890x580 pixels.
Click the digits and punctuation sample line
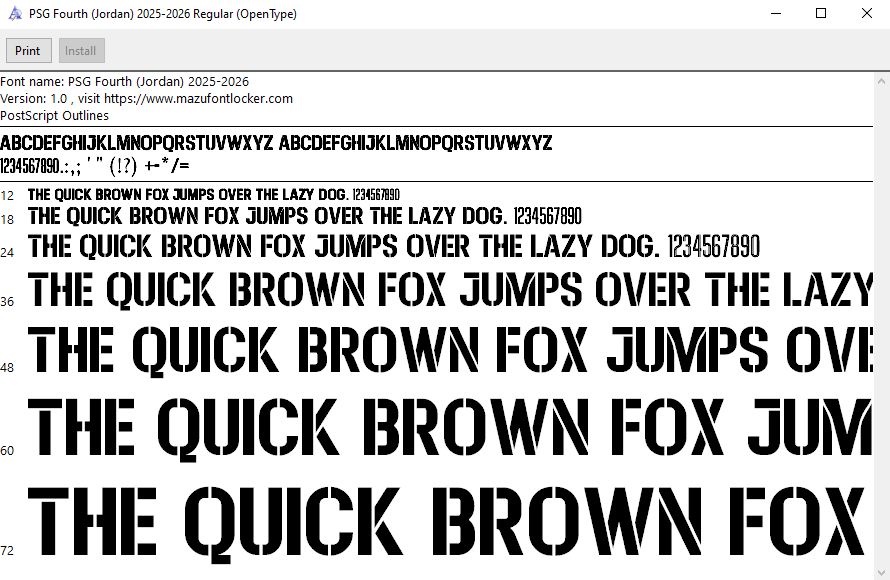pyautogui.click(x=95, y=165)
